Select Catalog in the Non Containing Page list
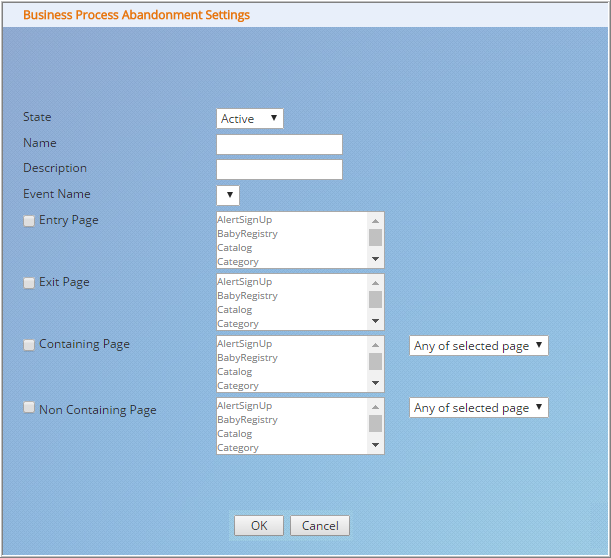 tap(235, 434)
